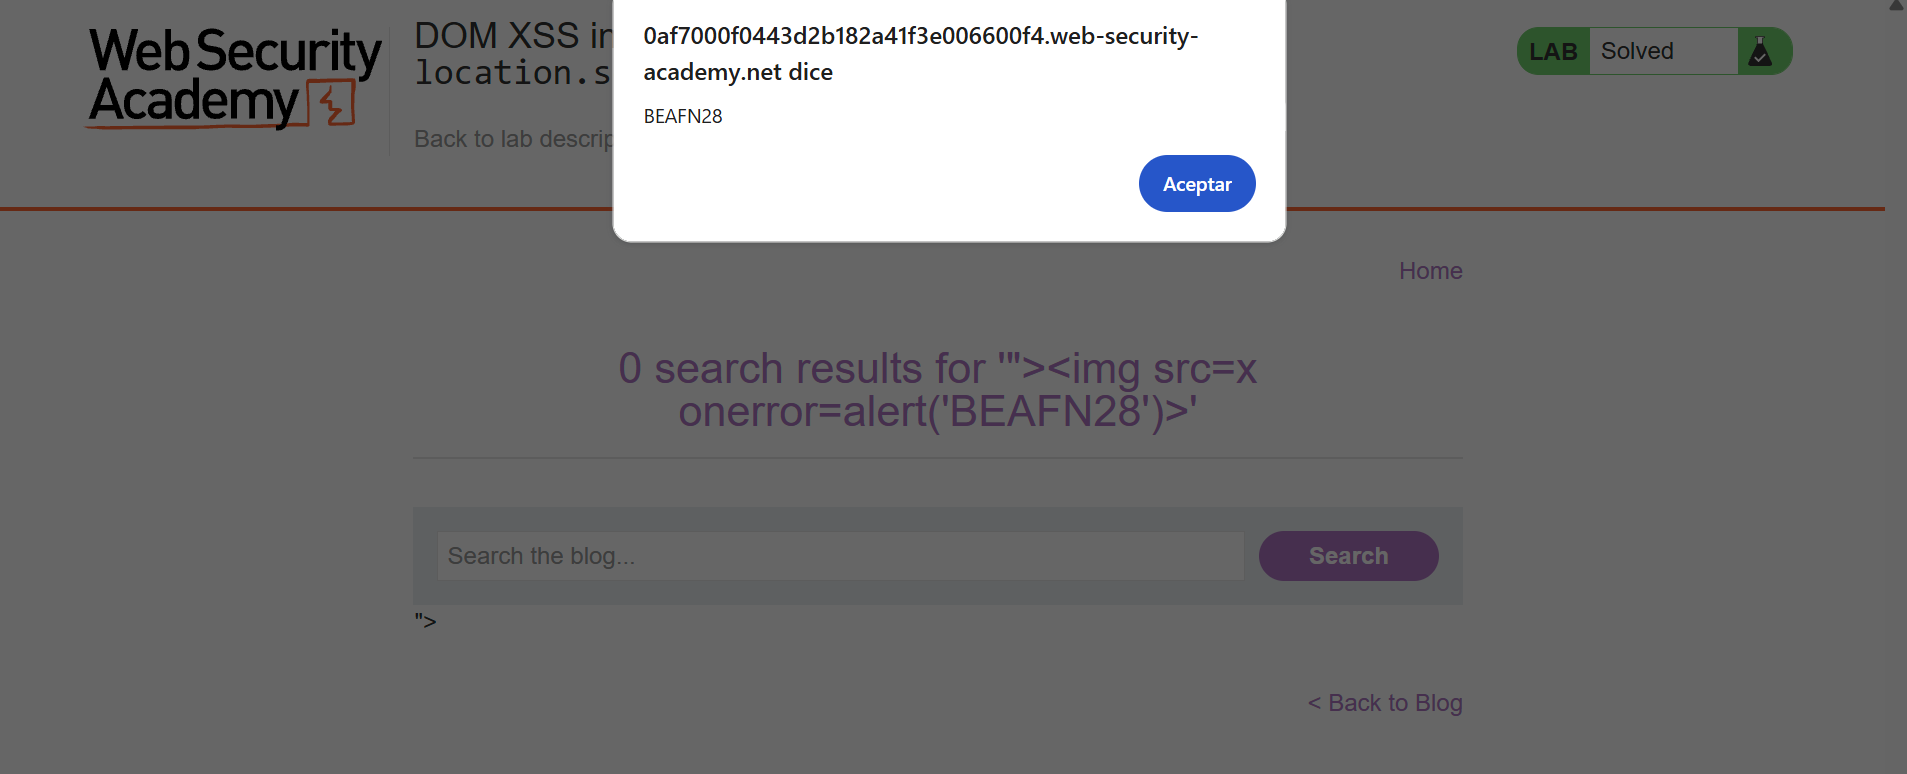Open the Home link
The image size is (1907, 774).
(x=1430, y=271)
